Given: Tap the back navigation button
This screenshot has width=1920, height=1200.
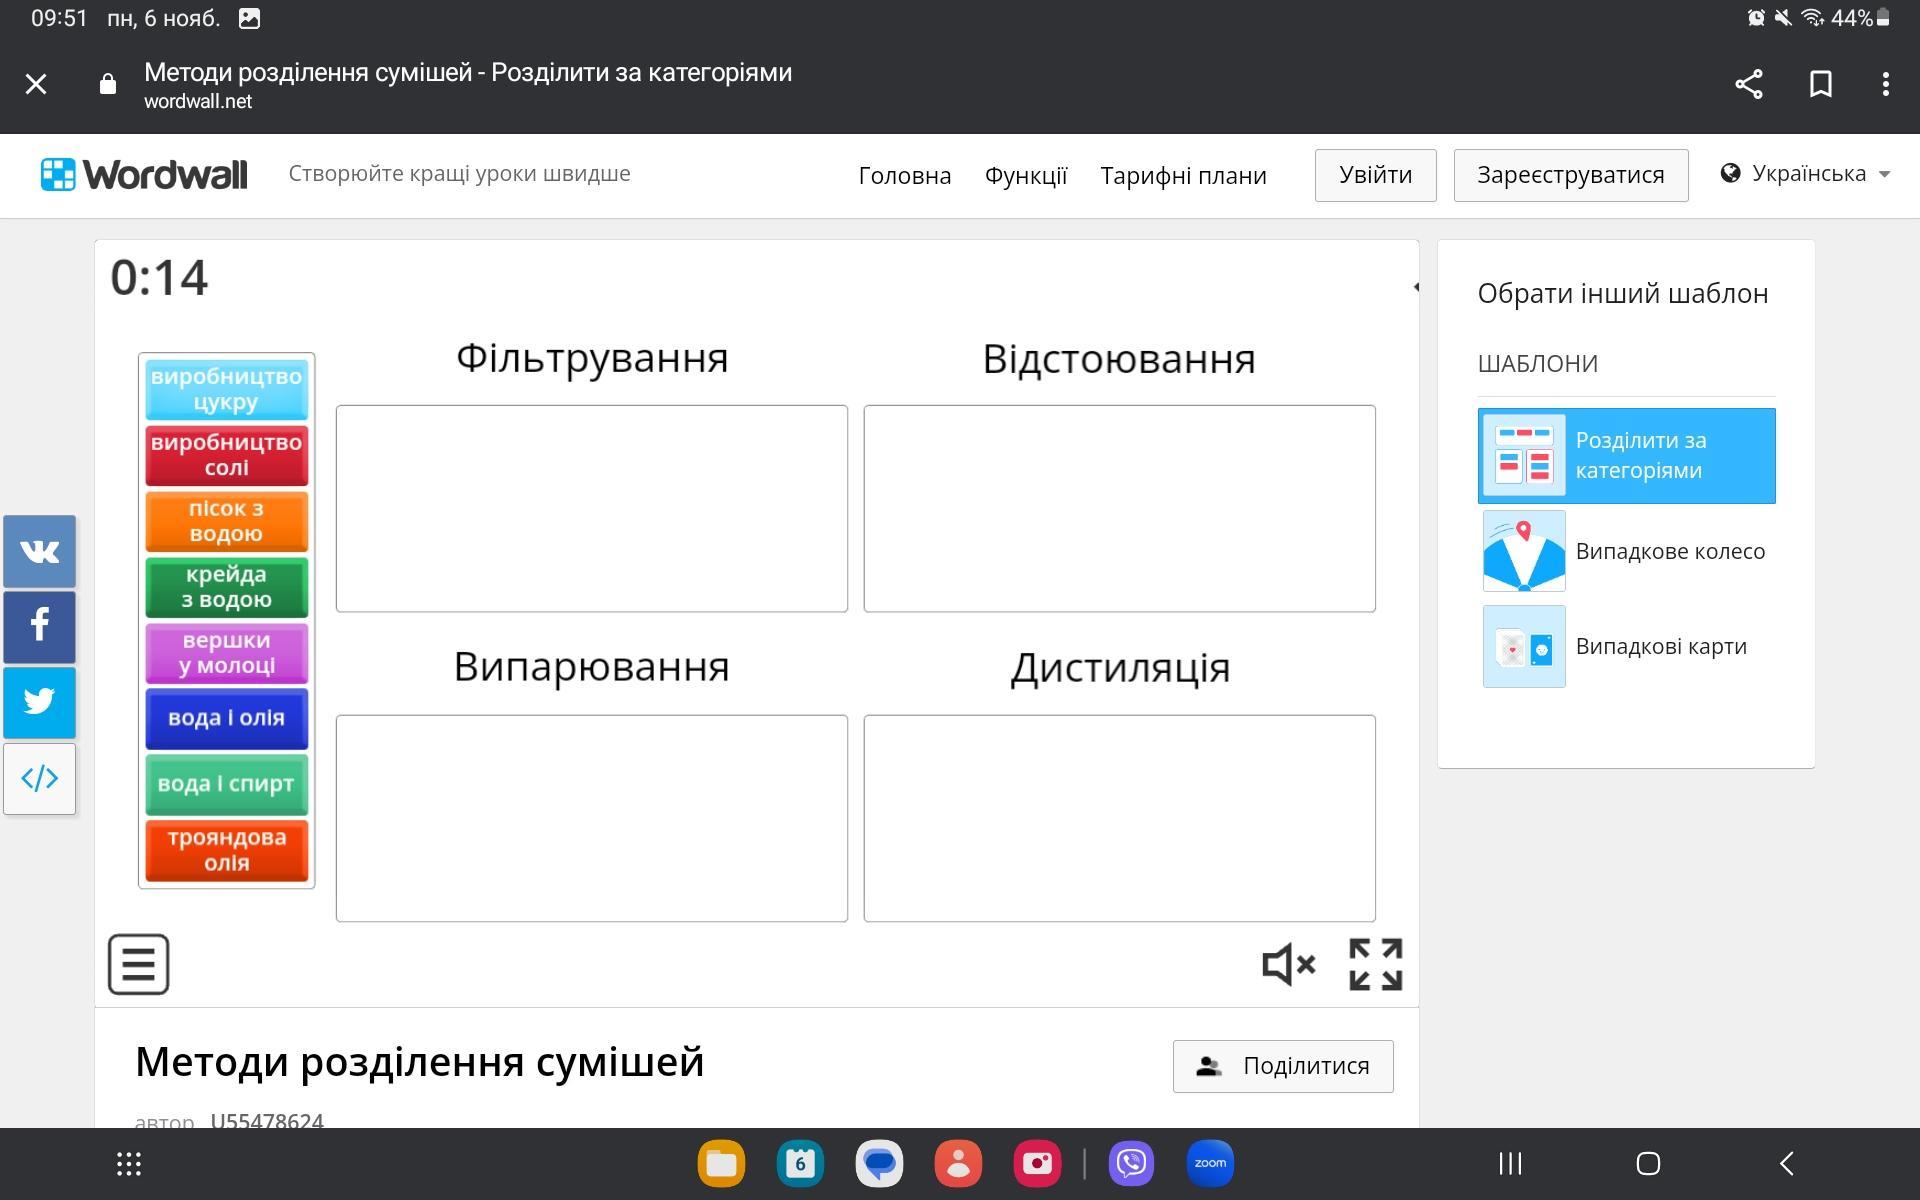Looking at the screenshot, I should click(1787, 1164).
